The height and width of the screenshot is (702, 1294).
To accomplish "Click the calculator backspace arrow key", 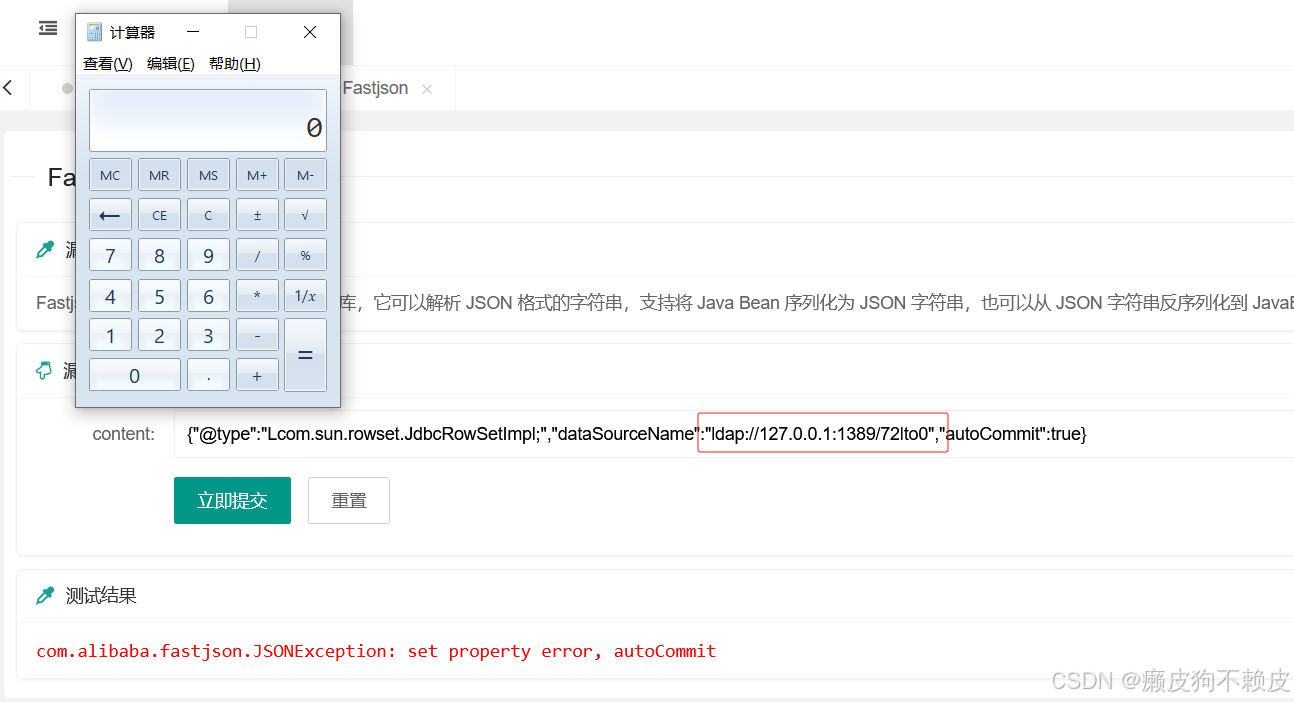I will pos(110,215).
